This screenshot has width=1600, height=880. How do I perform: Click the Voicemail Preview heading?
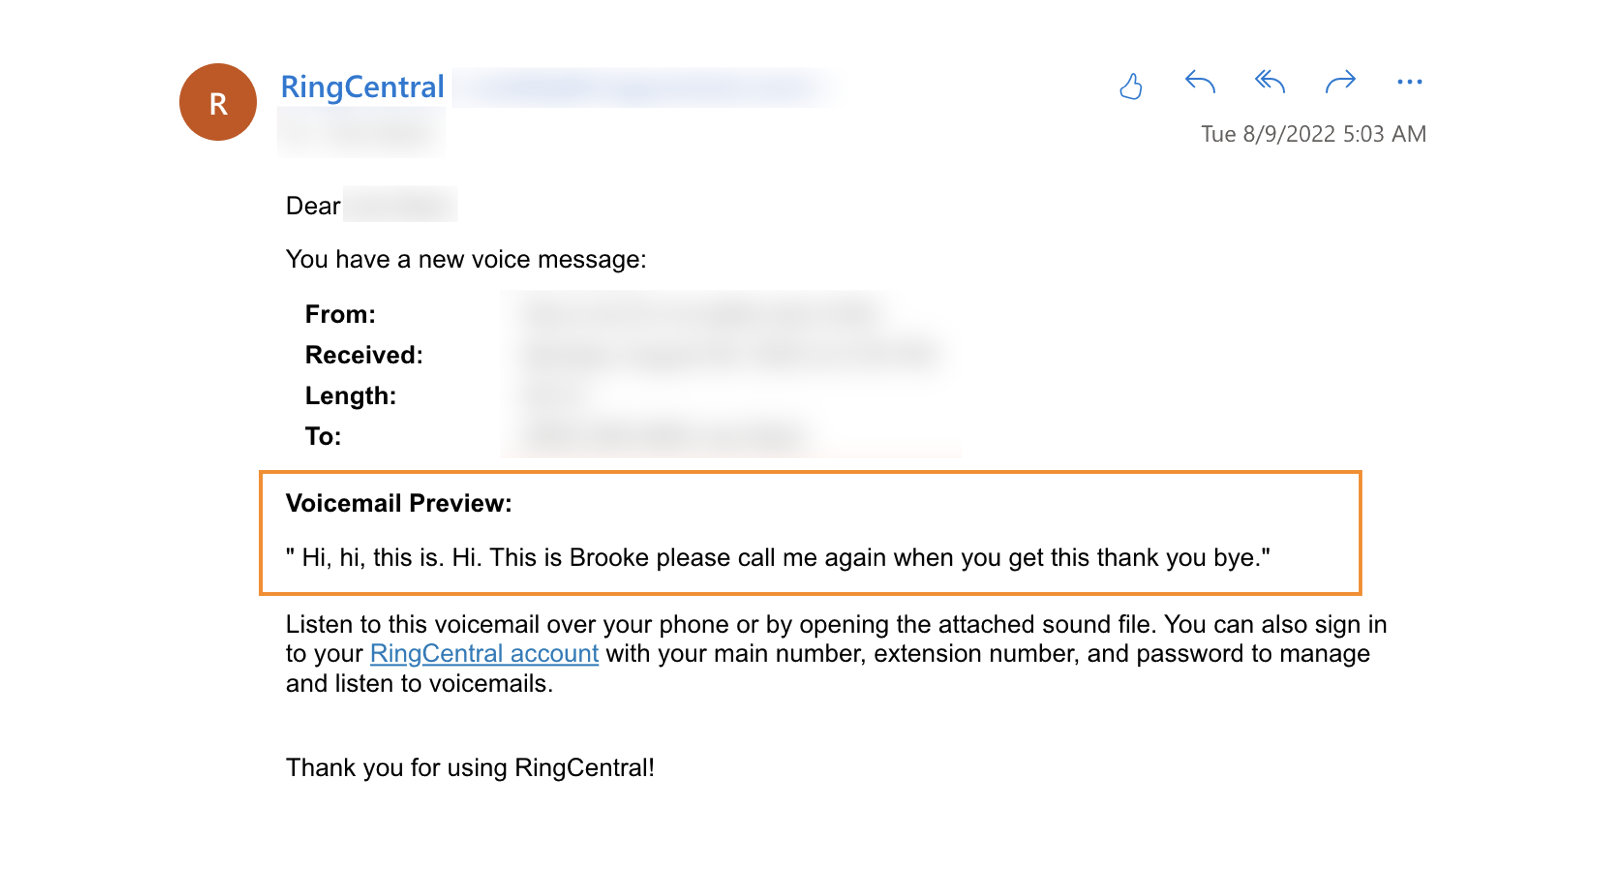399,503
